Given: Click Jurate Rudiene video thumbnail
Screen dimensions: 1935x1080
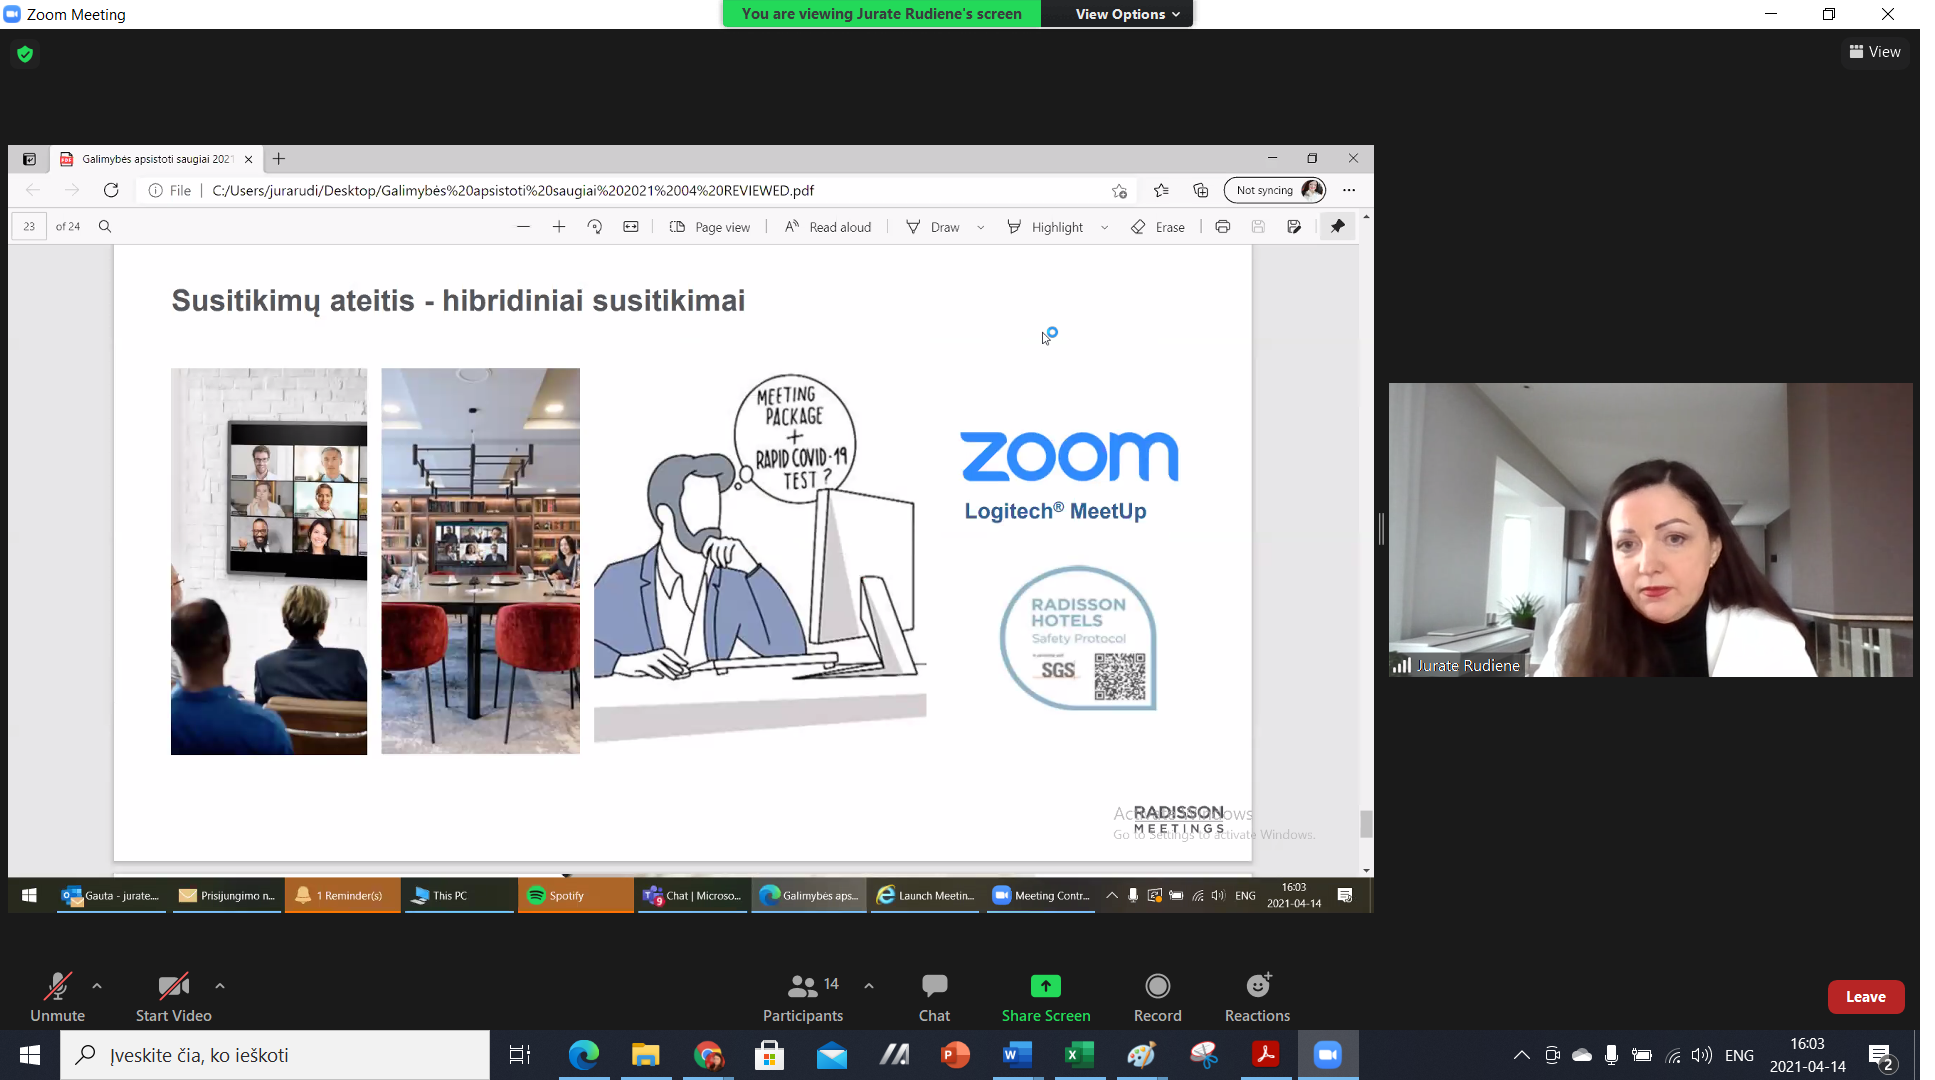Looking at the screenshot, I should tap(1650, 530).
